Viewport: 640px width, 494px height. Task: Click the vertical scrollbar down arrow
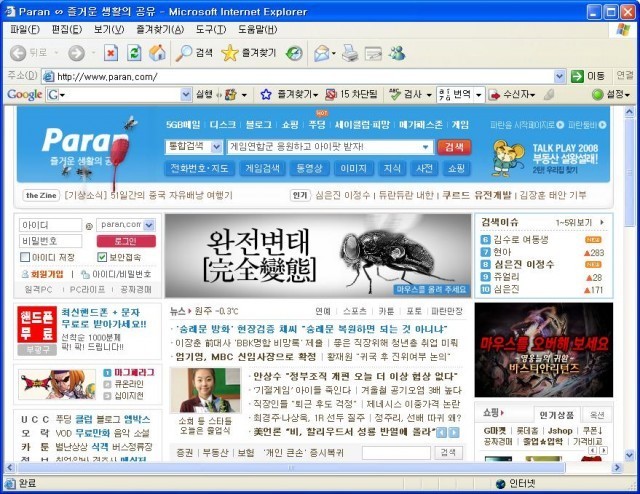click(x=629, y=455)
